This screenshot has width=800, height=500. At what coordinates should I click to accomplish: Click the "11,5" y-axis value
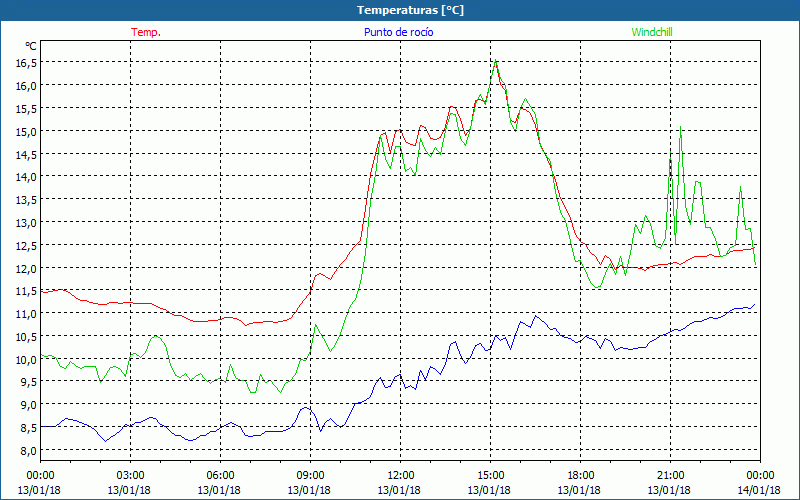[x=27, y=291]
